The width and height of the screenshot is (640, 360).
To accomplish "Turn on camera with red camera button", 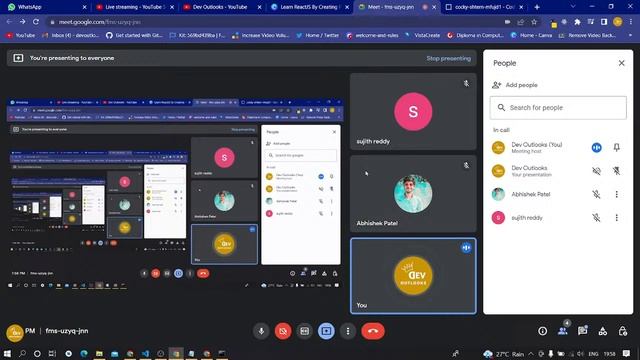I will 283,331.
